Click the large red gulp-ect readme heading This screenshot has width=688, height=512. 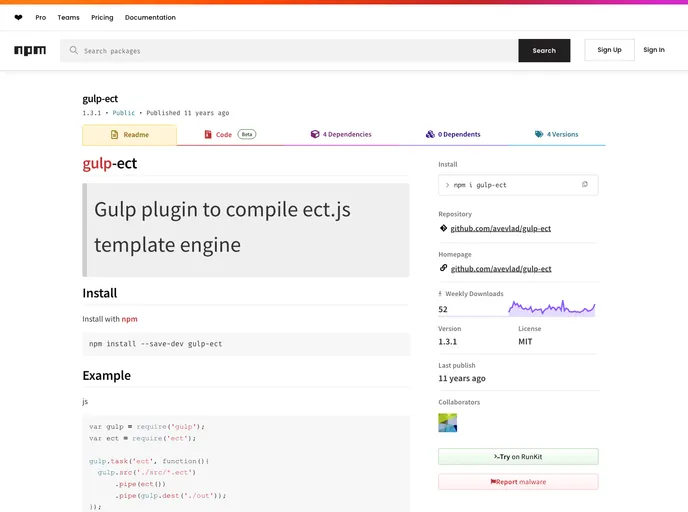tap(110, 163)
